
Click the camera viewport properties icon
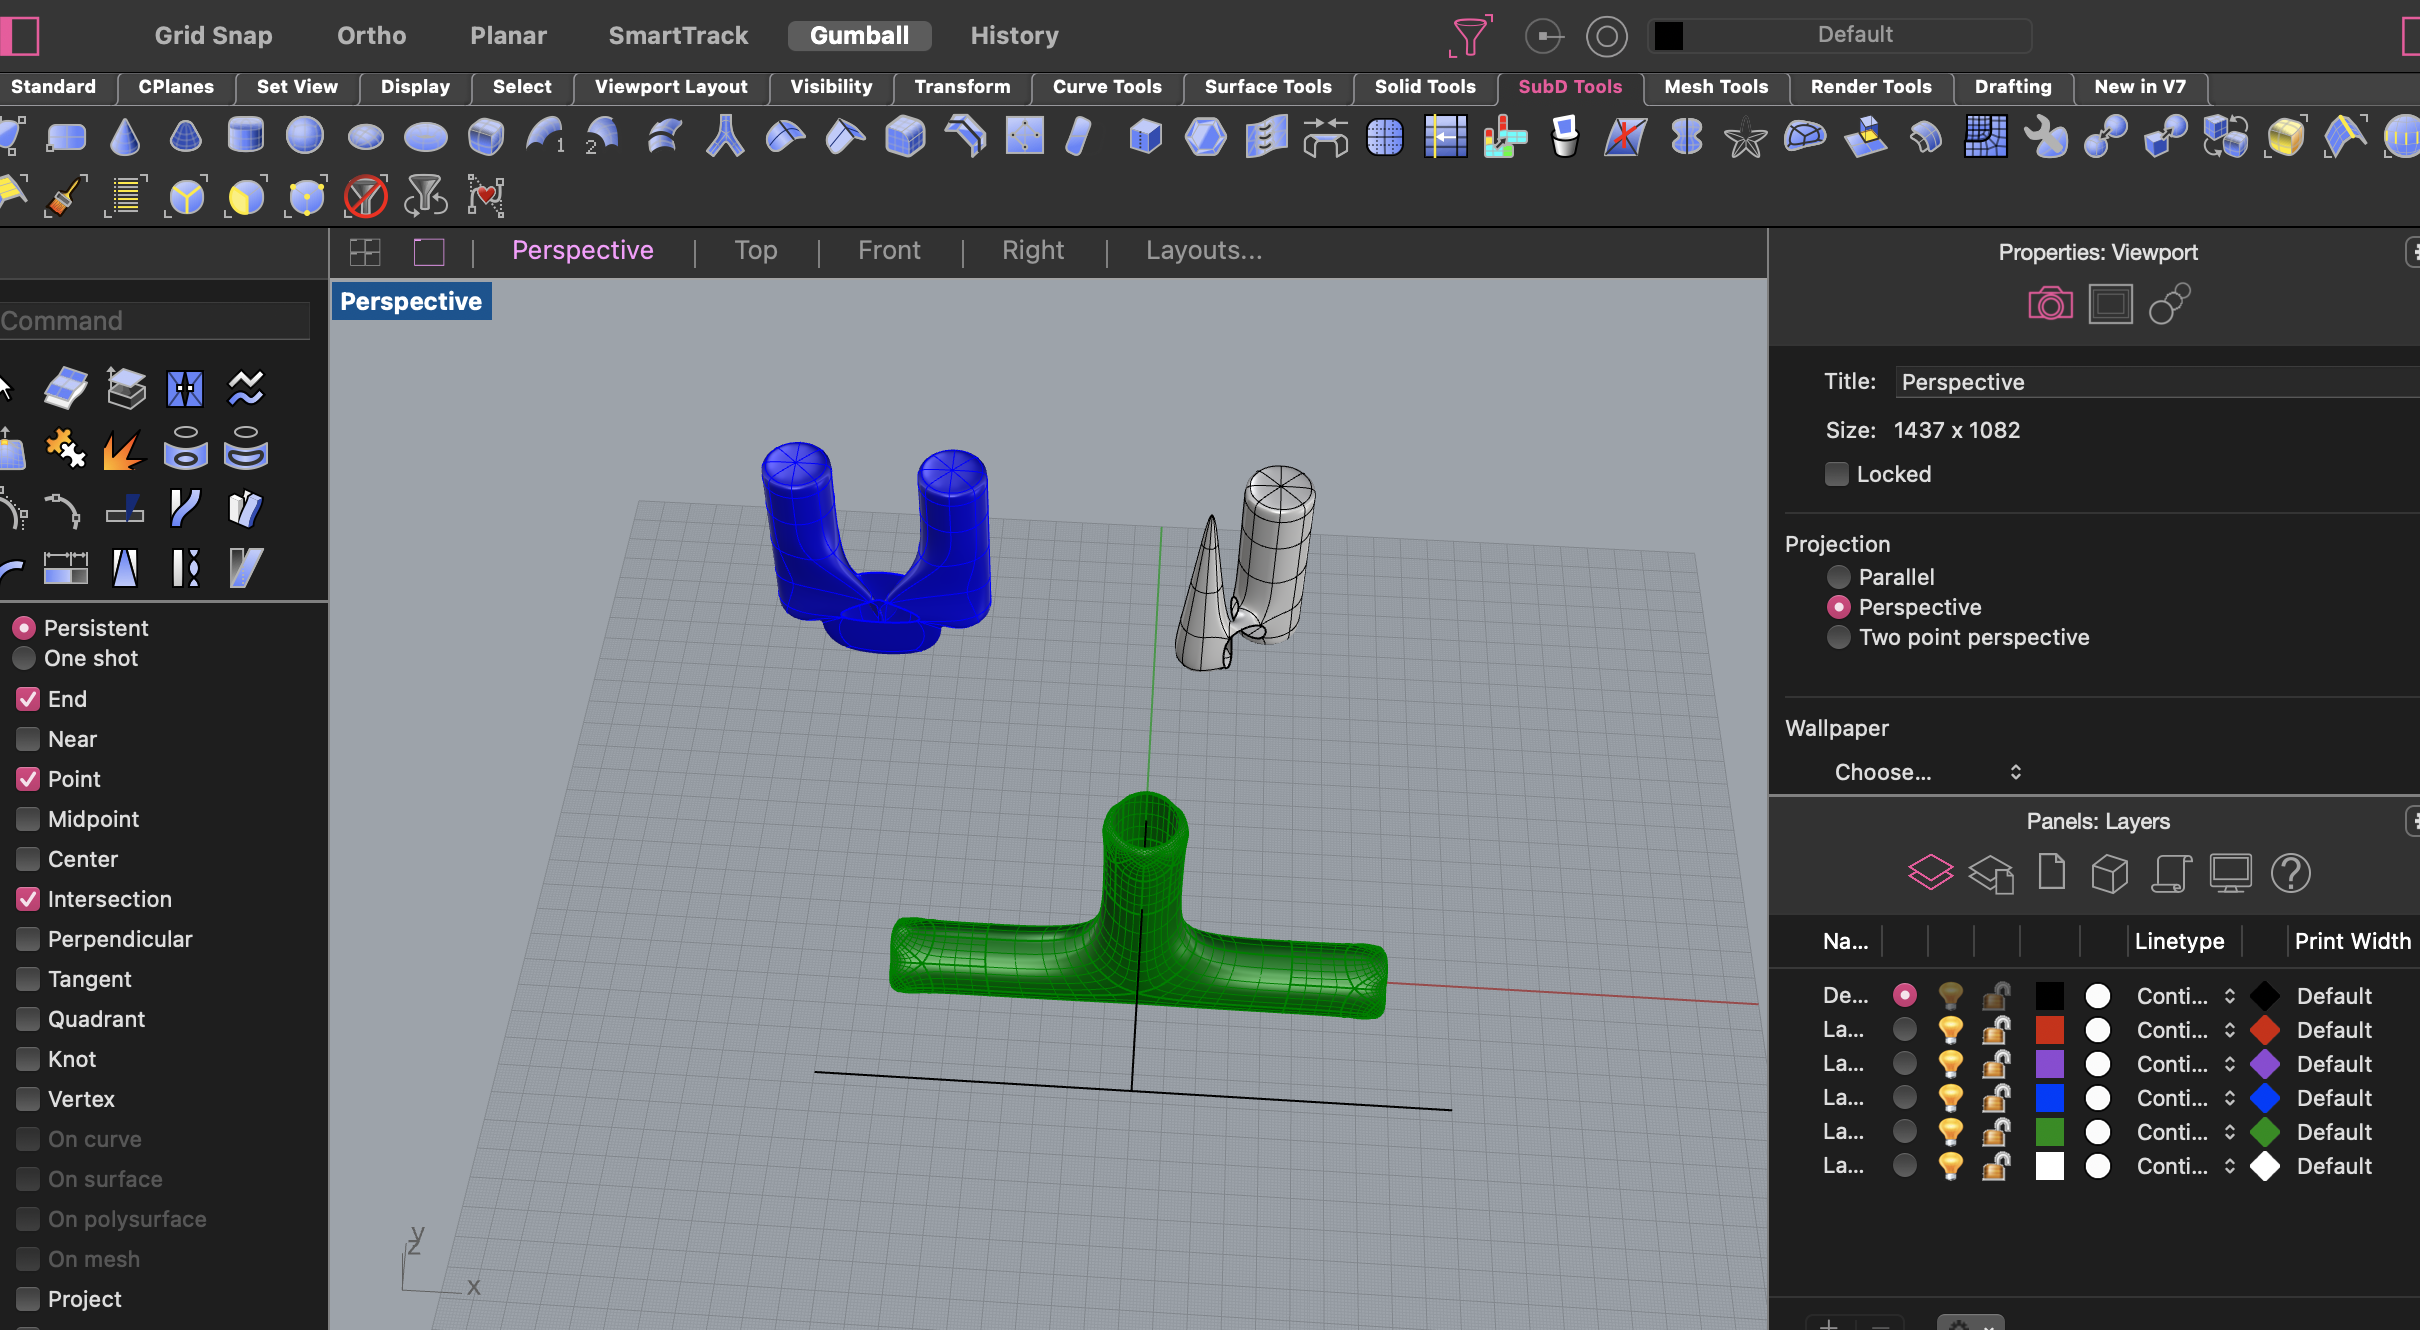[2050, 304]
